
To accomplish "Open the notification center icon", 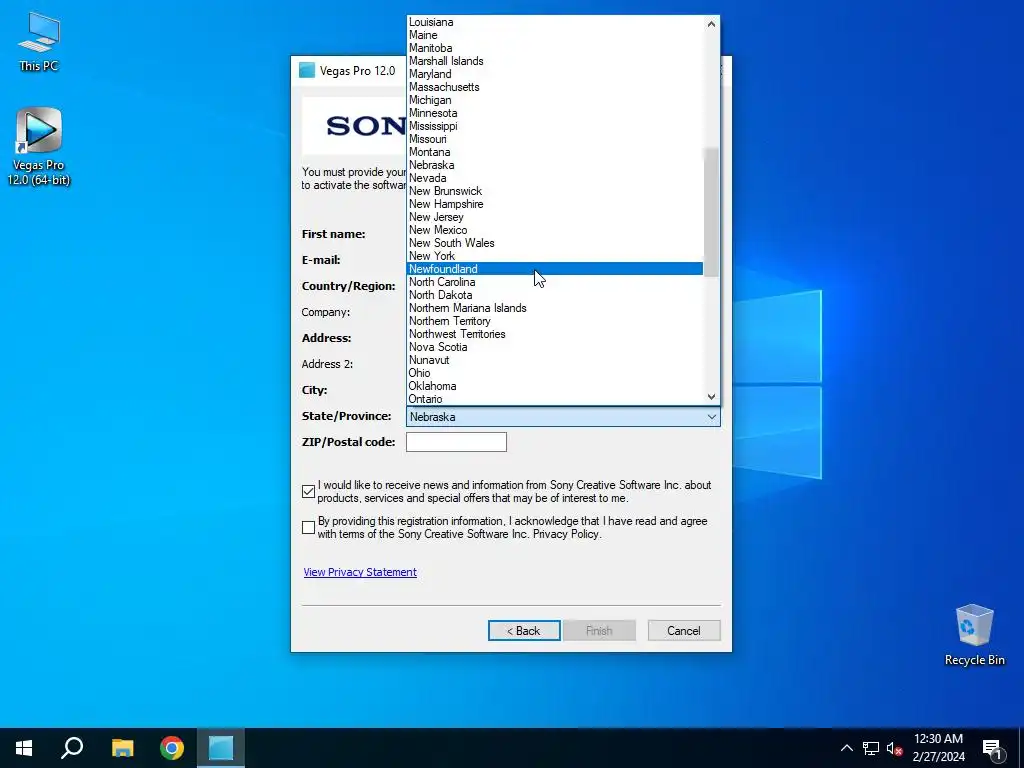I will tap(993, 748).
